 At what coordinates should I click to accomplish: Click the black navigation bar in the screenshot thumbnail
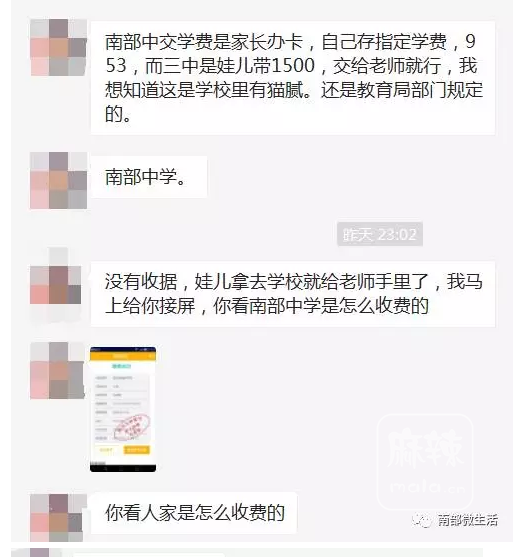tap(123, 468)
